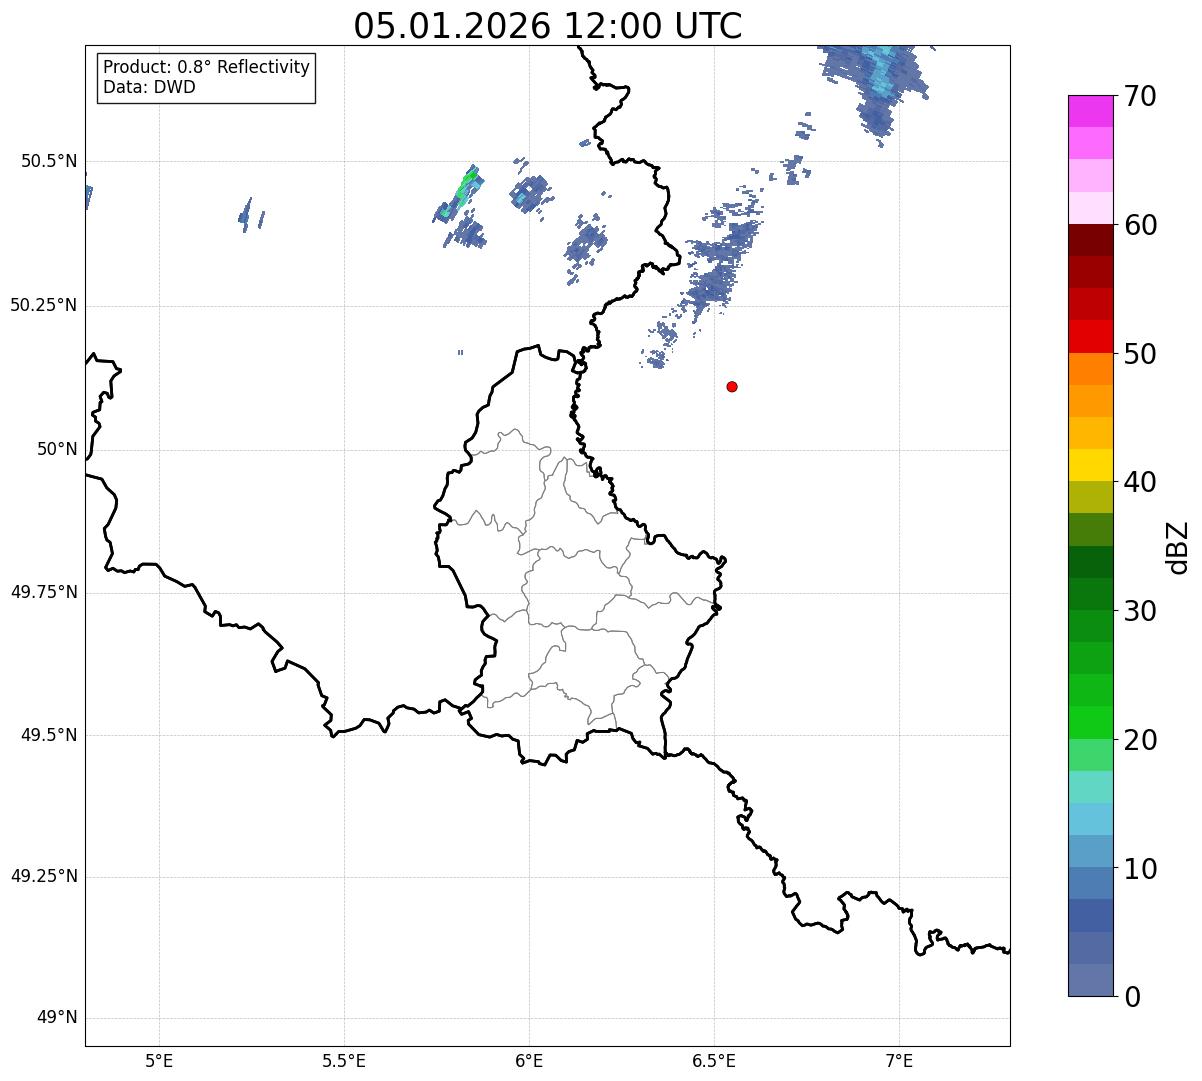Click the 50.25°N latitude label
Viewport: 1202px width, 1081px height.
pyautogui.click(x=43, y=305)
